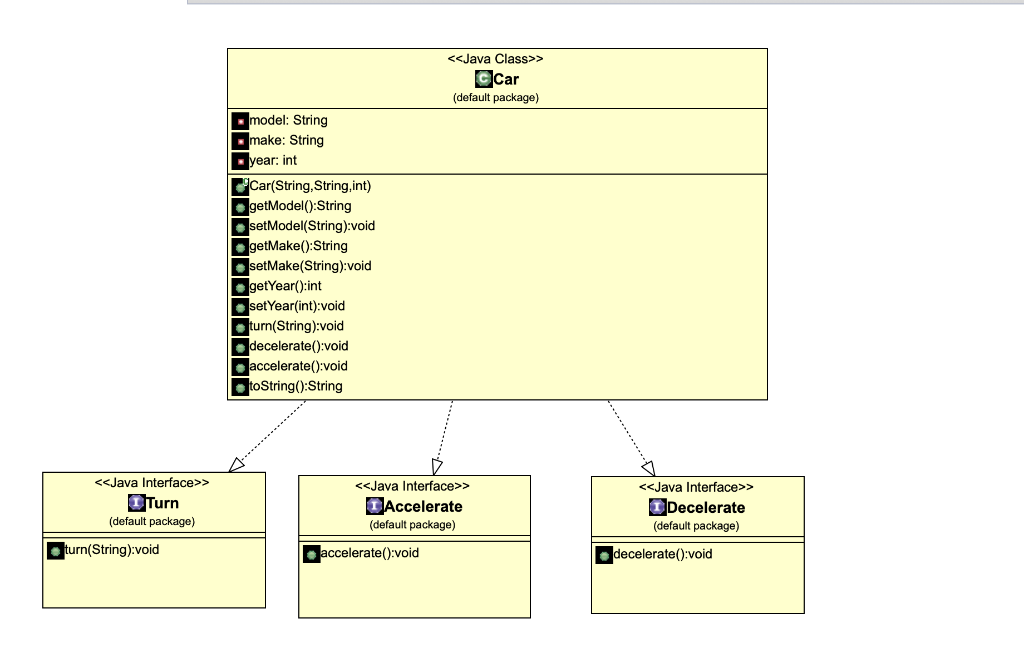Screen dimensions: 1024x663
Task: Click private field icon beside model: String
Action: point(240,121)
